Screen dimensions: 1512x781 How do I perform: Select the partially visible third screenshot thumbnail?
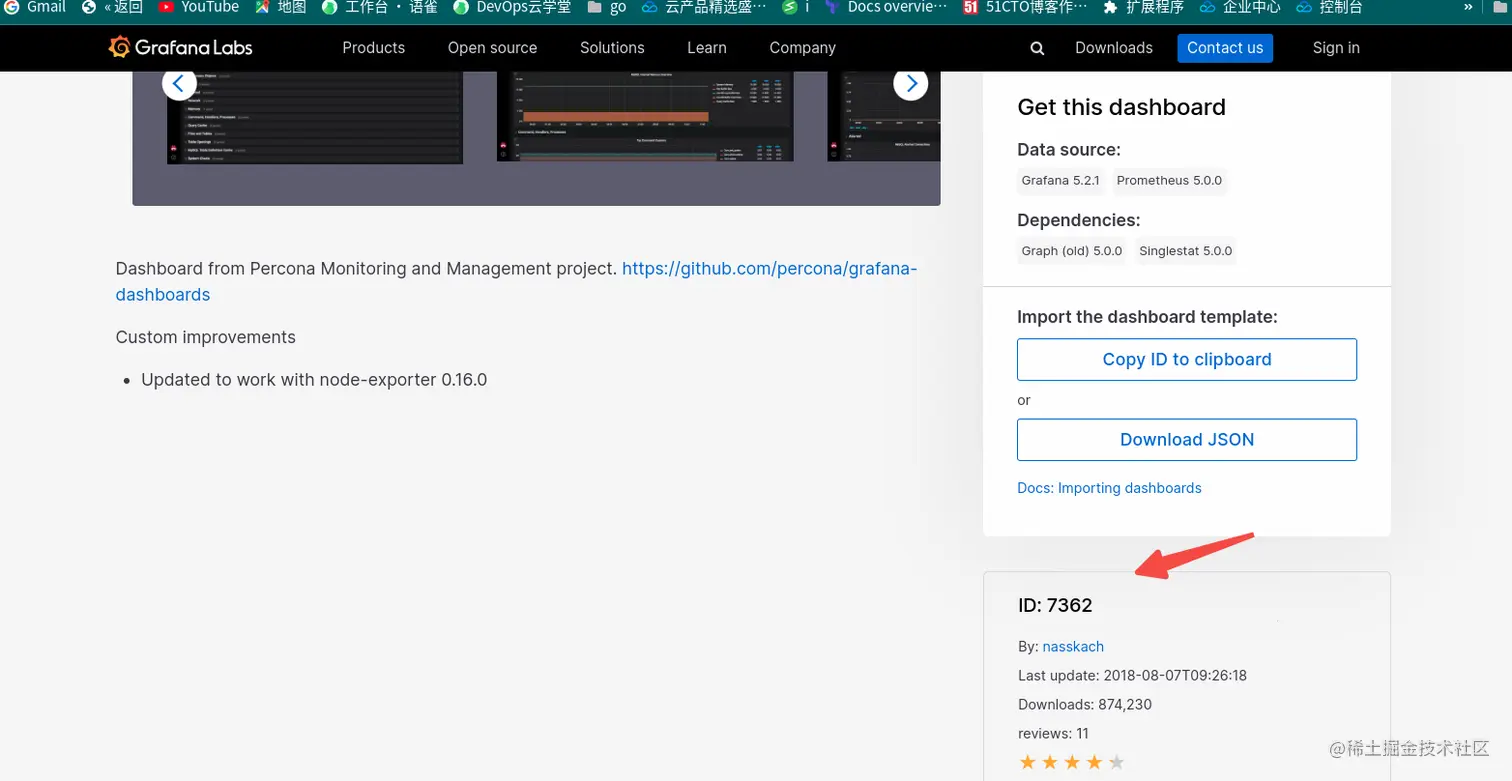884,116
